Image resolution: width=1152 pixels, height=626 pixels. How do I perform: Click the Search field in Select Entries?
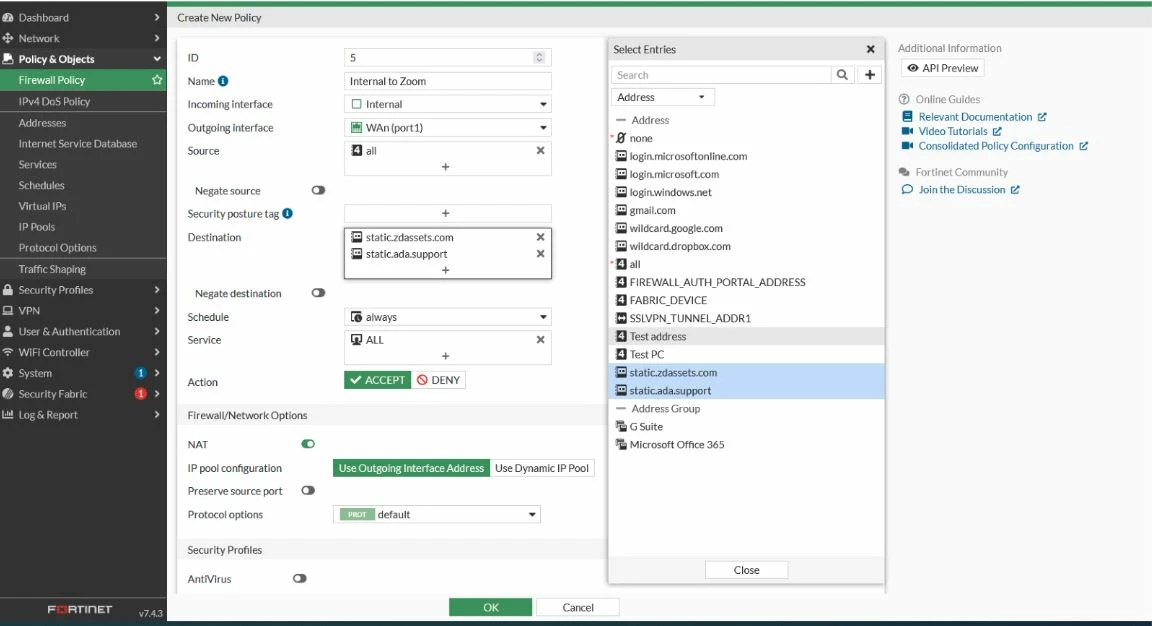[x=721, y=75]
